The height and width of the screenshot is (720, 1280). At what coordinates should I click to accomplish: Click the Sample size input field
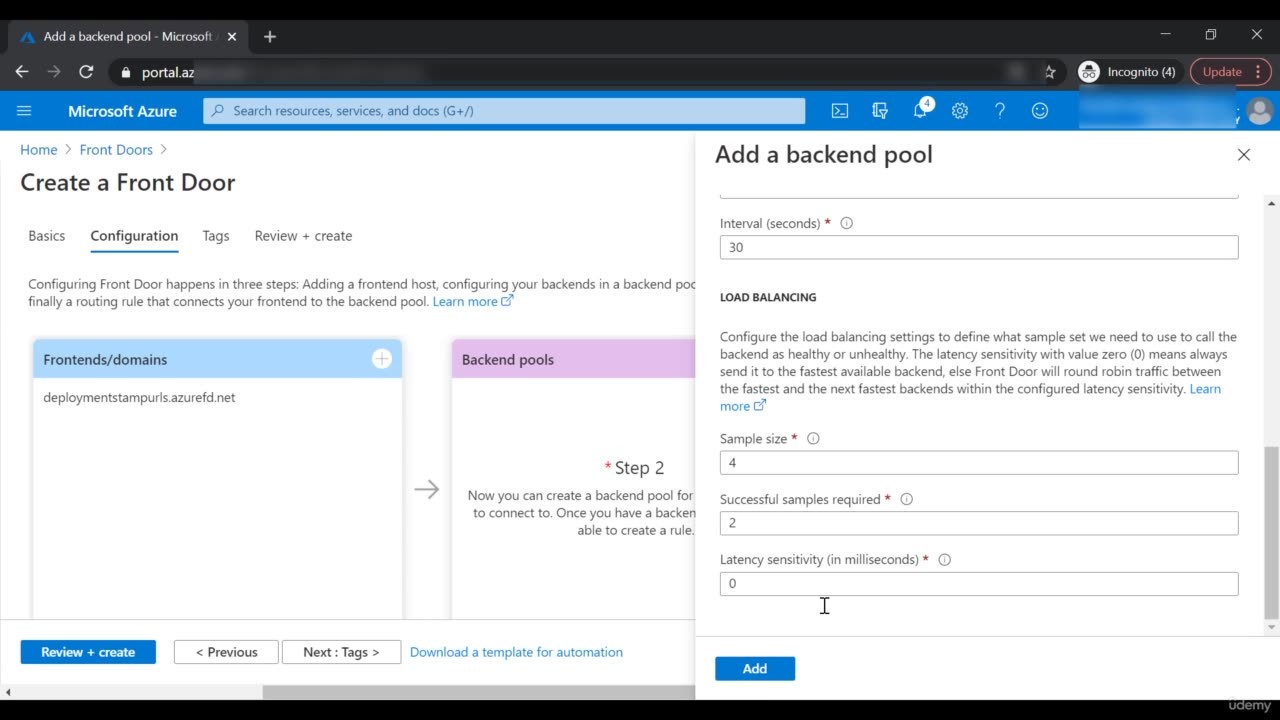click(979, 463)
